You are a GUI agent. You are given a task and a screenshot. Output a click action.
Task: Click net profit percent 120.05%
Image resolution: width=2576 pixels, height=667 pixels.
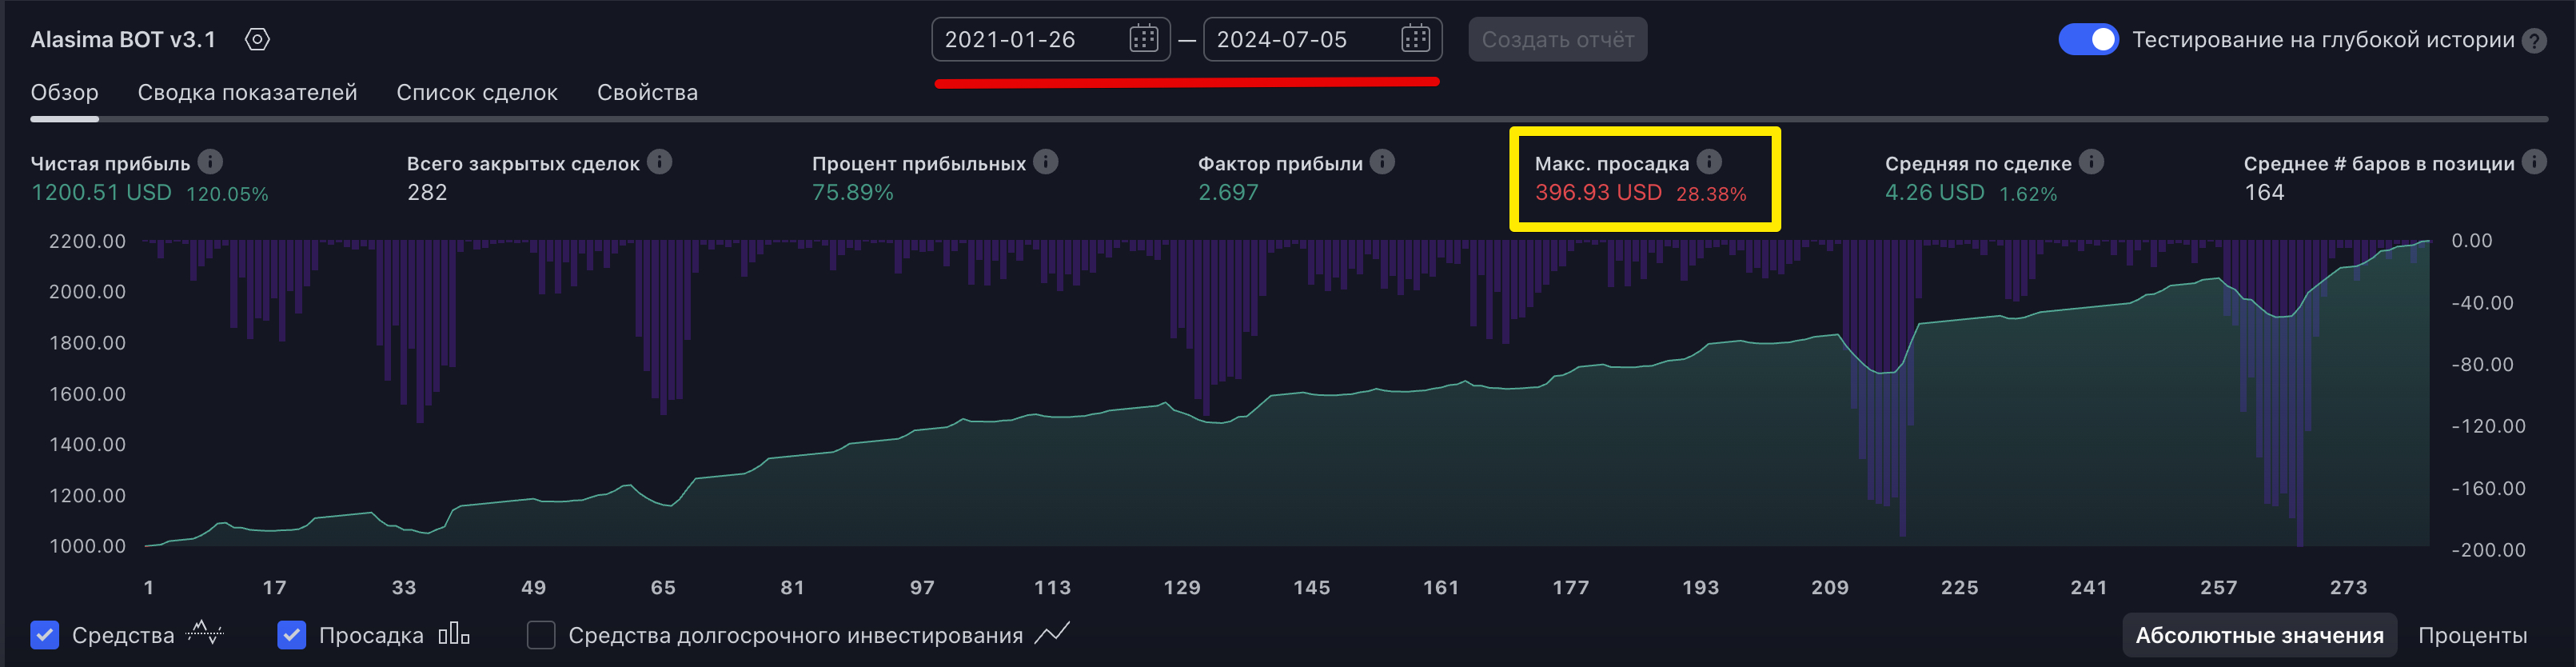(x=227, y=194)
